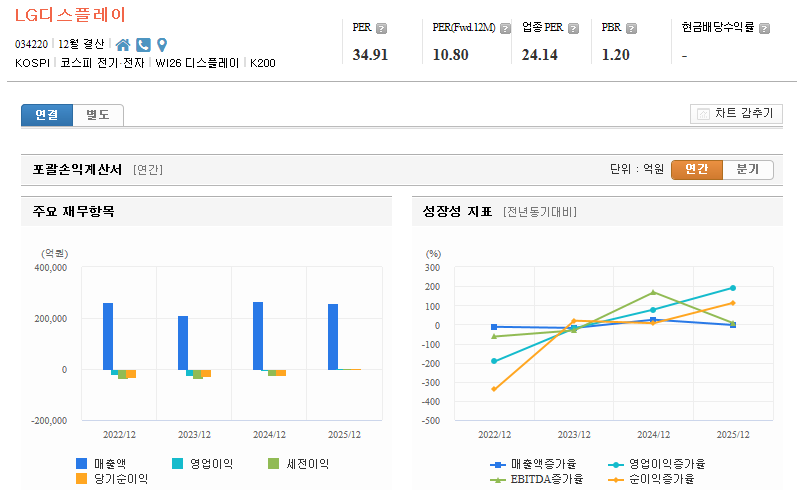Select the 연간 annual view toggle
This screenshot has width=805, height=490.
(697, 169)
